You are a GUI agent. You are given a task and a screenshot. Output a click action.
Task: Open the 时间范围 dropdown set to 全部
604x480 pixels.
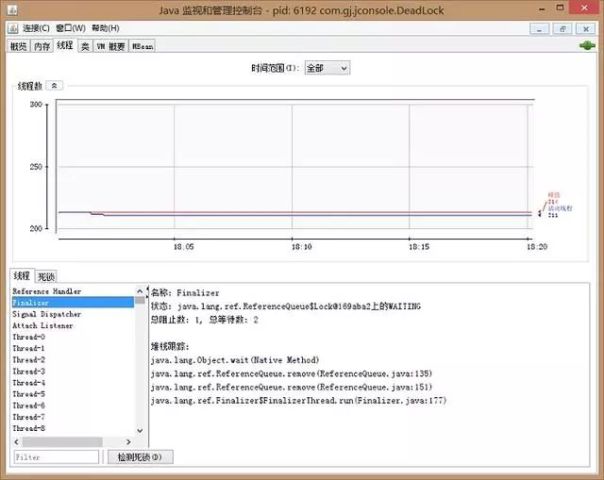tap(327, 68)
